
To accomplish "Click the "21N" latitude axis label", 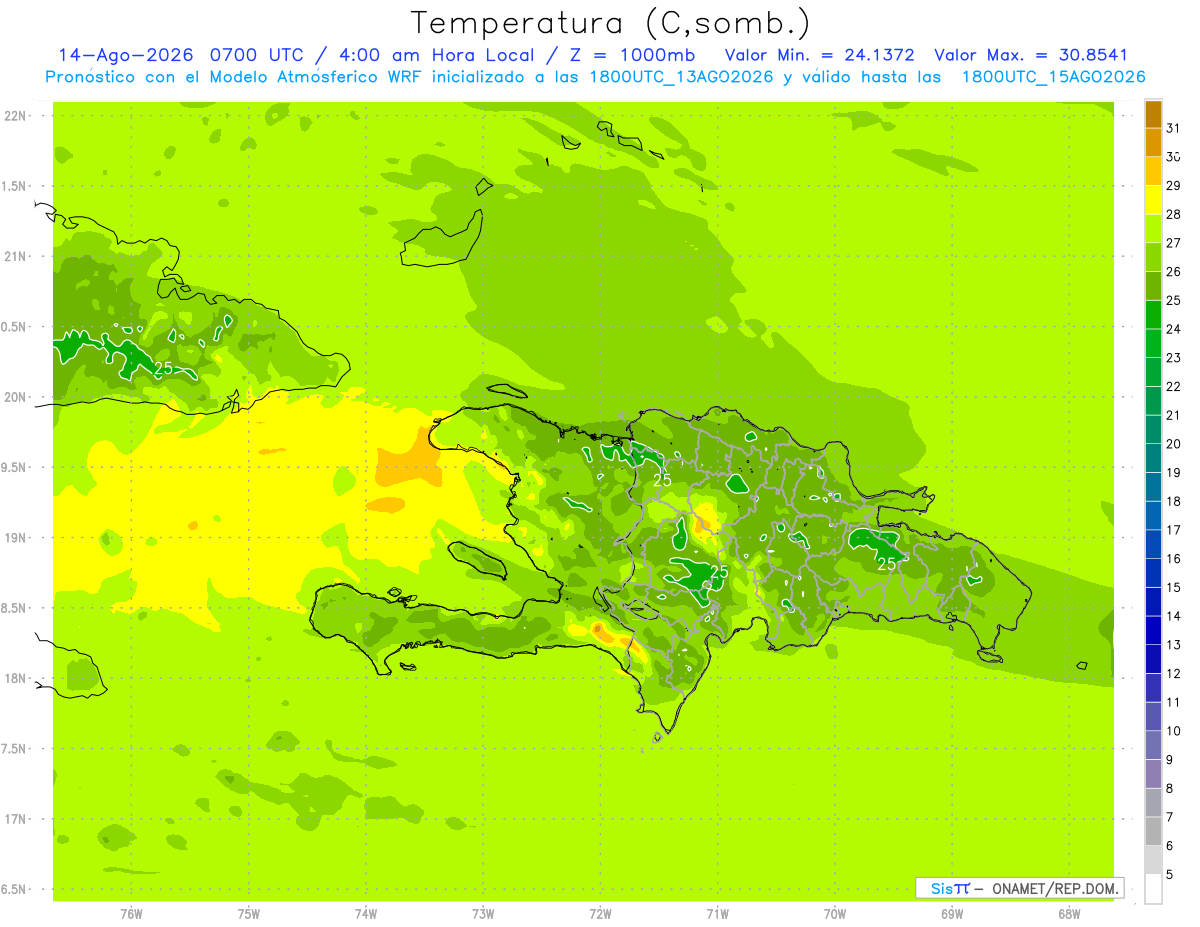I will click(x=14, y=256).
